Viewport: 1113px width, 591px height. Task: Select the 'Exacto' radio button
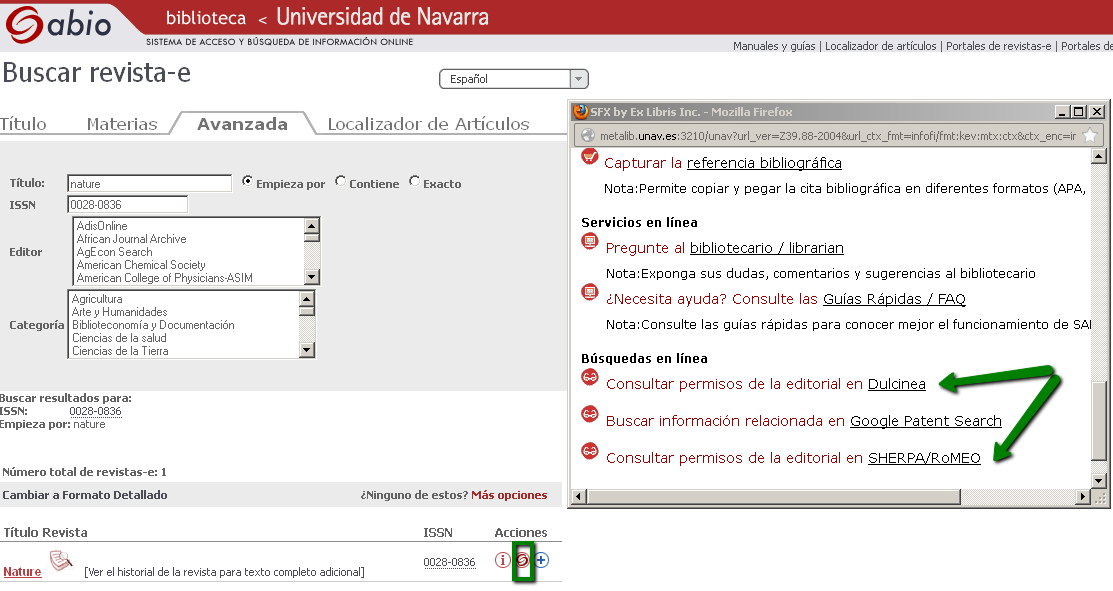[414, 182]
